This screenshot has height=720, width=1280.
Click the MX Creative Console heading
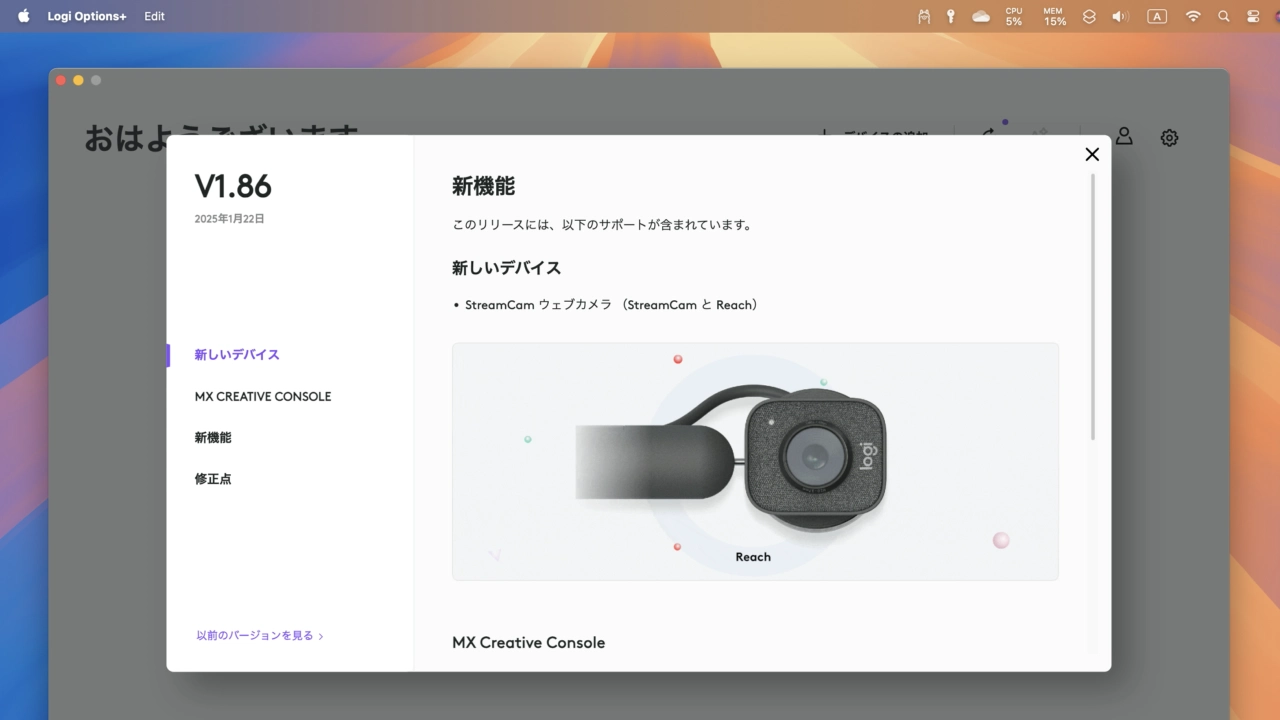(528, 642)
